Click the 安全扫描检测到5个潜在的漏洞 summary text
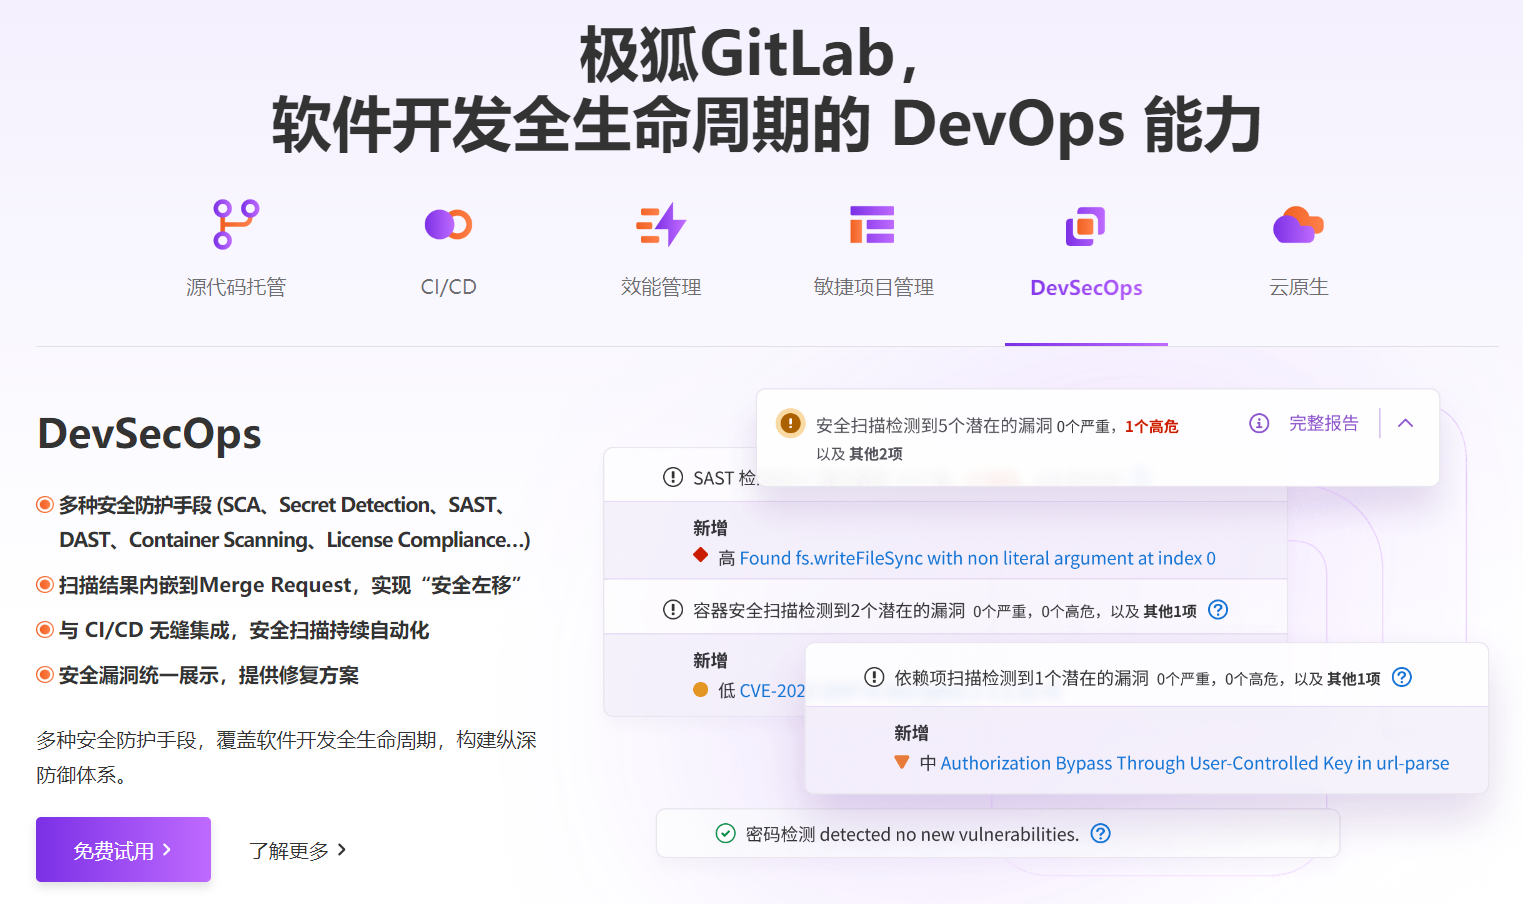 (x=934, y=426)
